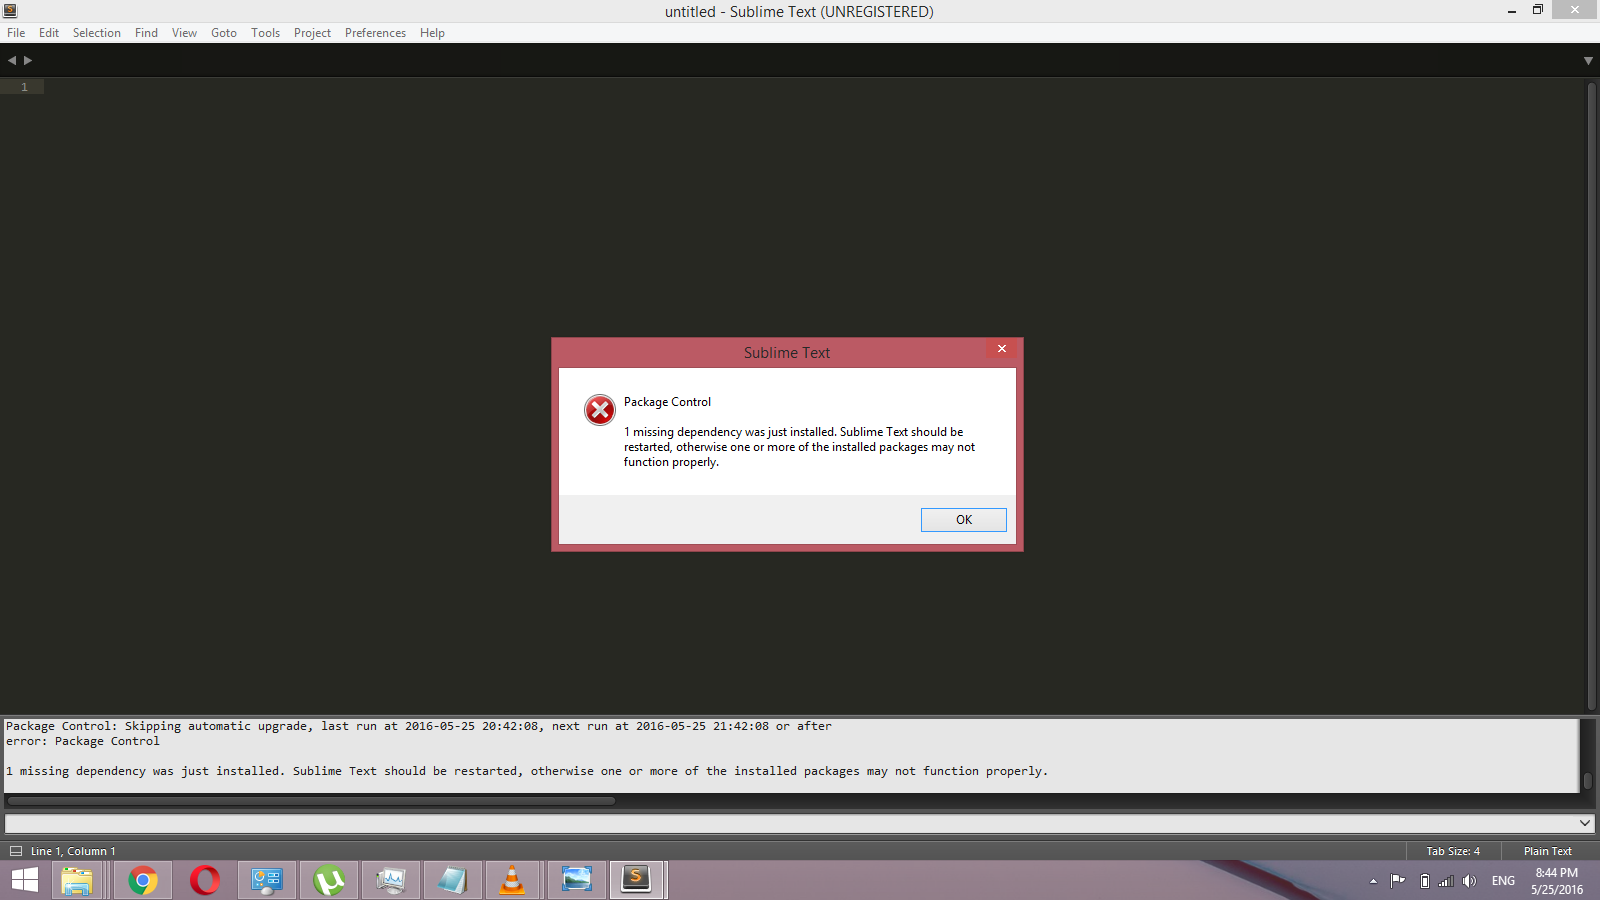Expand the open files tab dropdown arrow

point(1588,61)
